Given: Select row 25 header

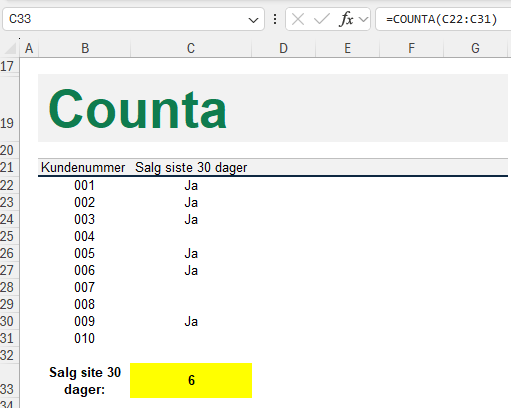Looking at the screenshot, I should tap(9, 236).
